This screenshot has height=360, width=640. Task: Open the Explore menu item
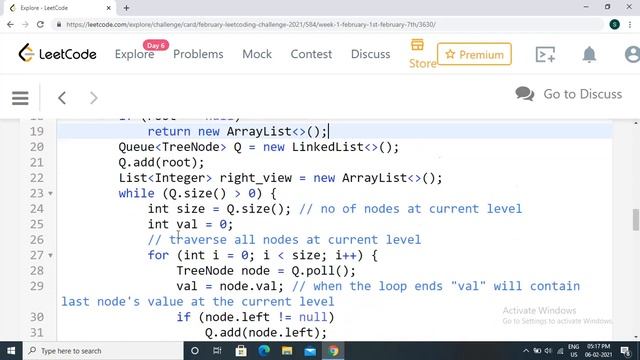tap(134, 54)
